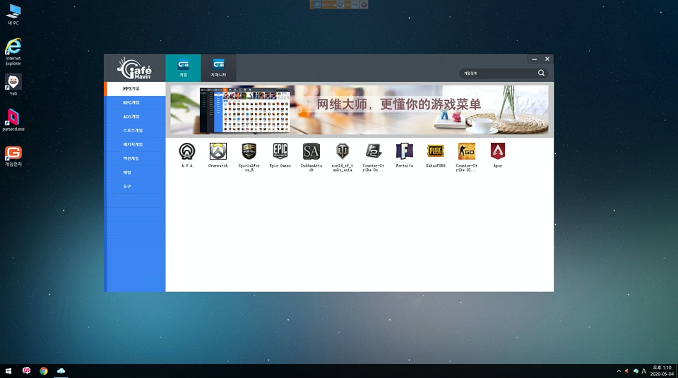Launch the A.V.A game icon

(187, 152)
